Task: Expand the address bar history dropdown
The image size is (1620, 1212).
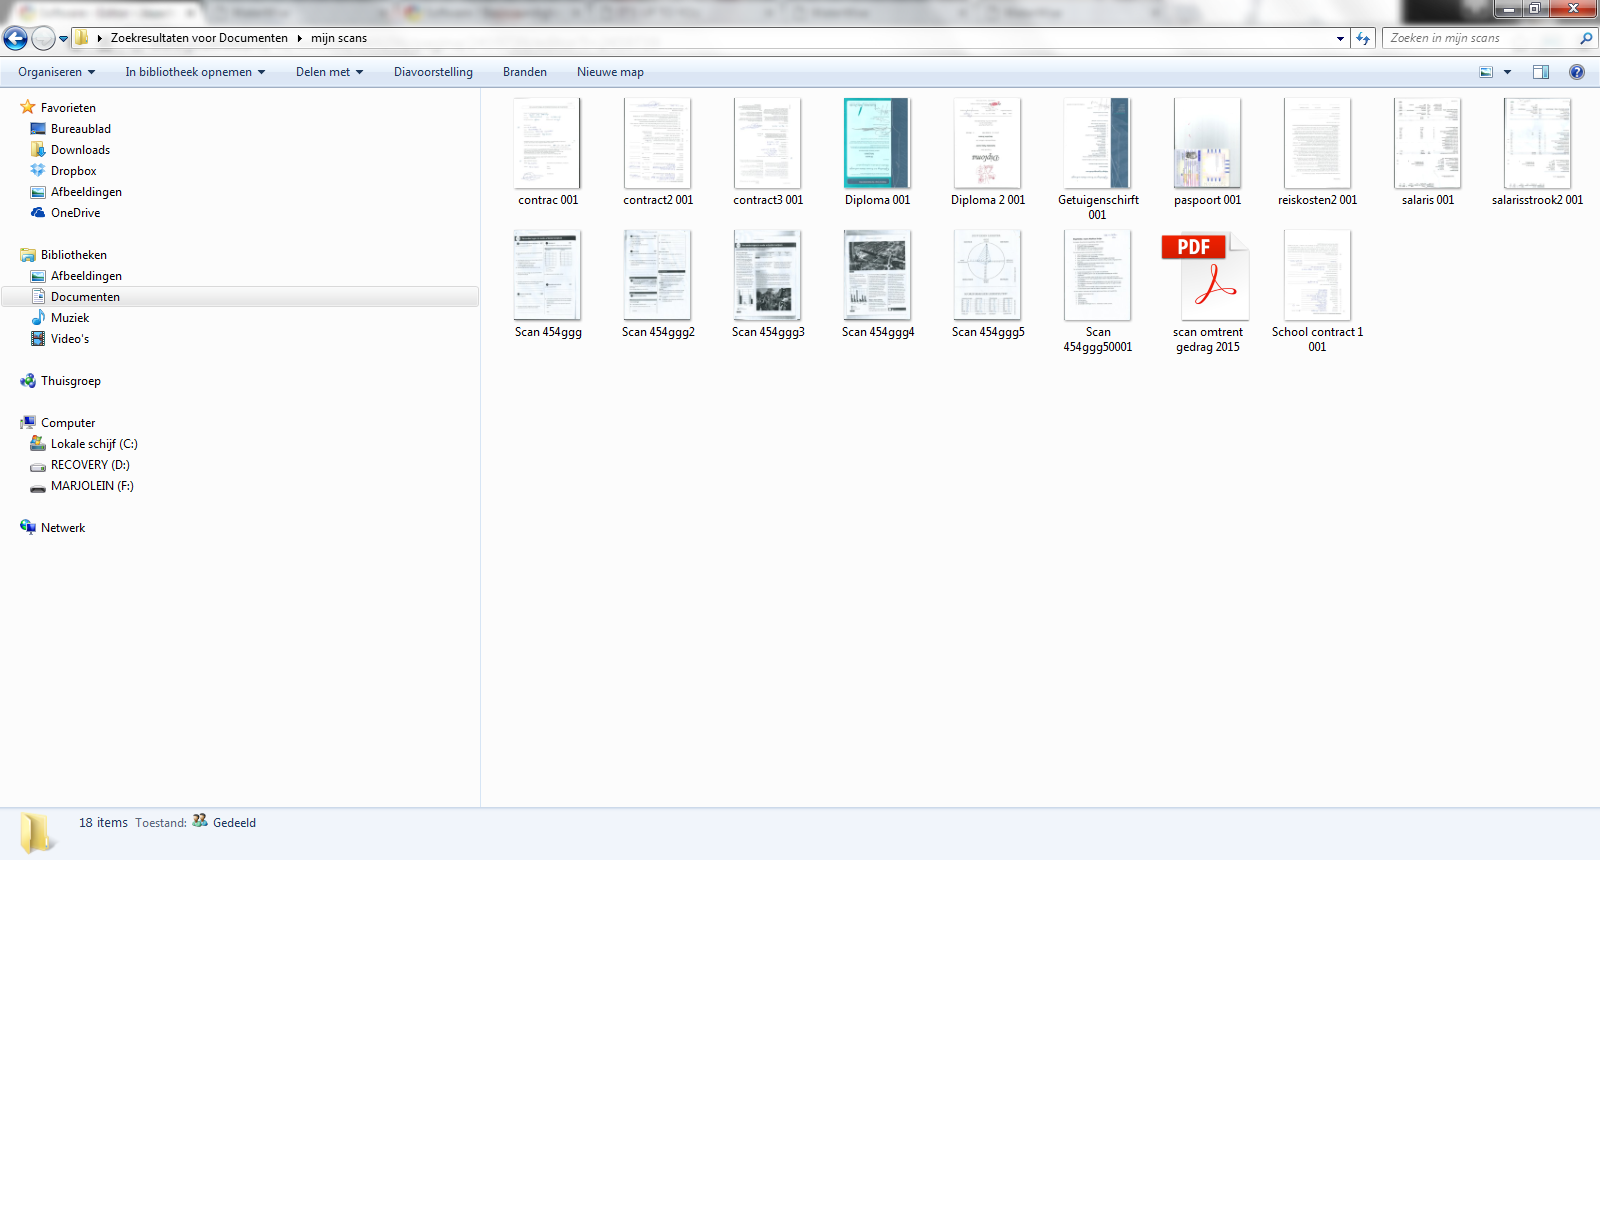Action: [1340, 39]
